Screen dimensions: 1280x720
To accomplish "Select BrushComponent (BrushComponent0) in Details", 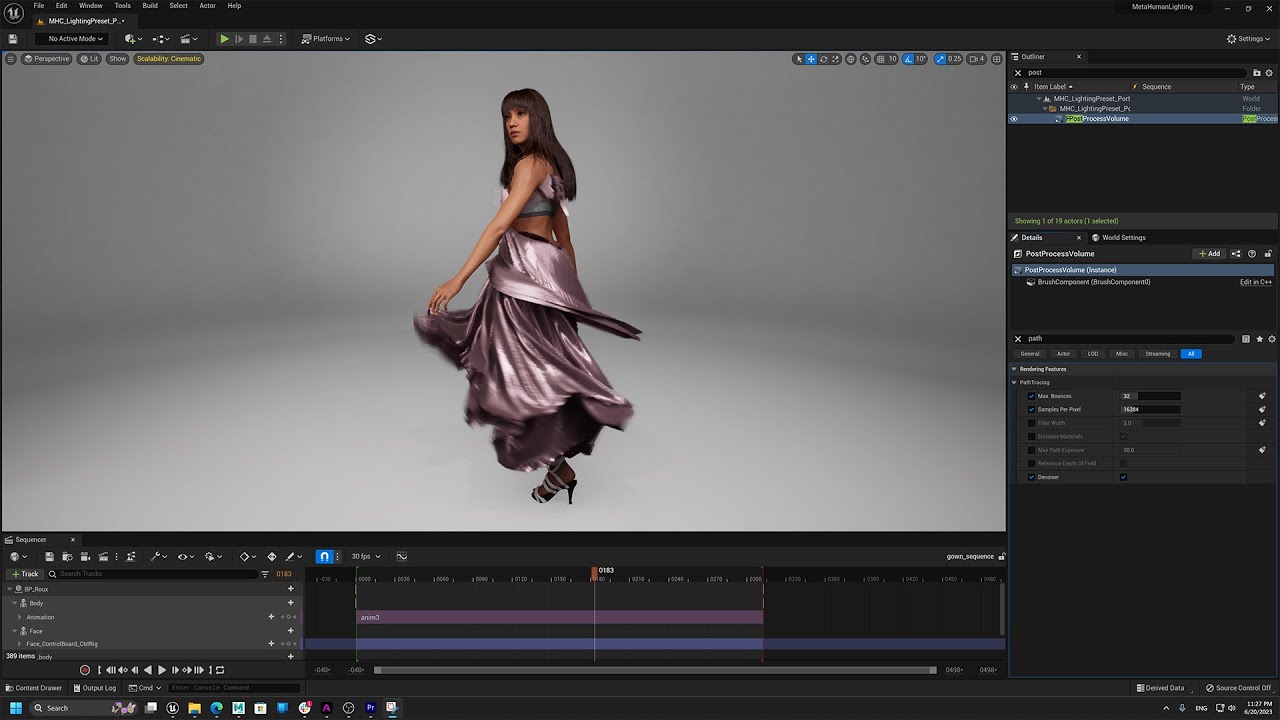I will (x=1093, y=282).
